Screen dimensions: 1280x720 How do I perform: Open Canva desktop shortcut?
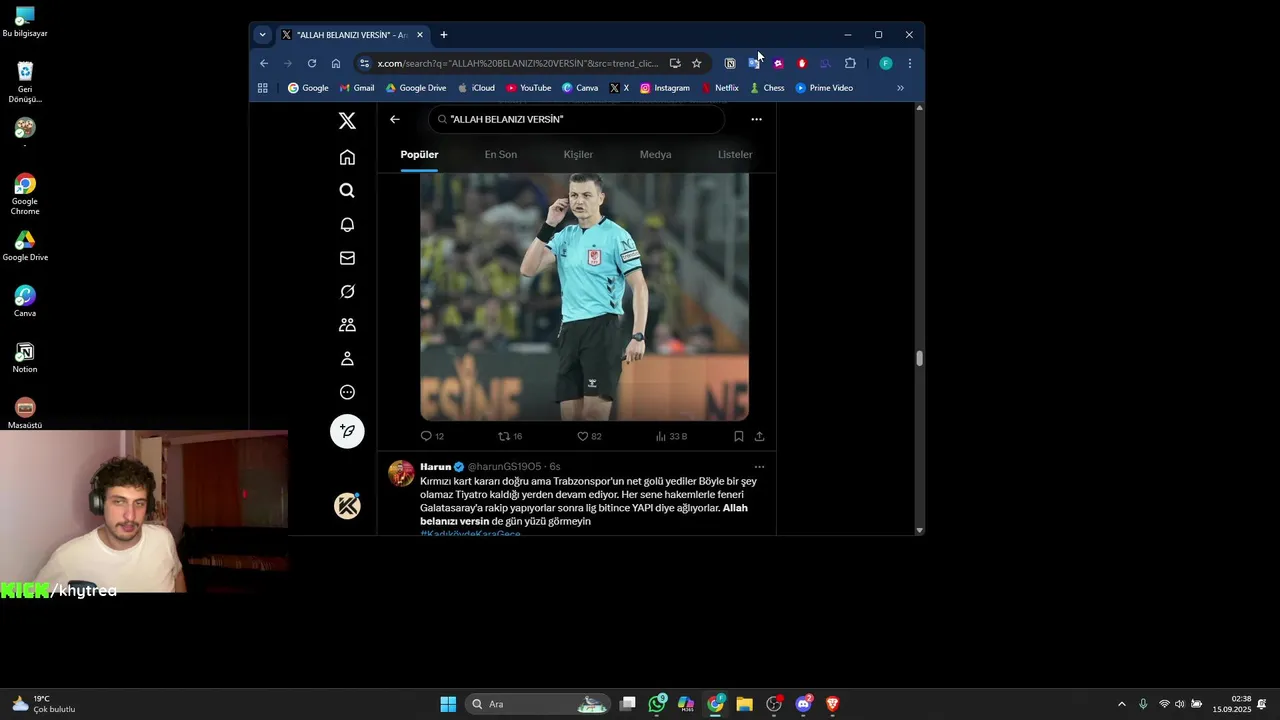click(x=25, y=301)
